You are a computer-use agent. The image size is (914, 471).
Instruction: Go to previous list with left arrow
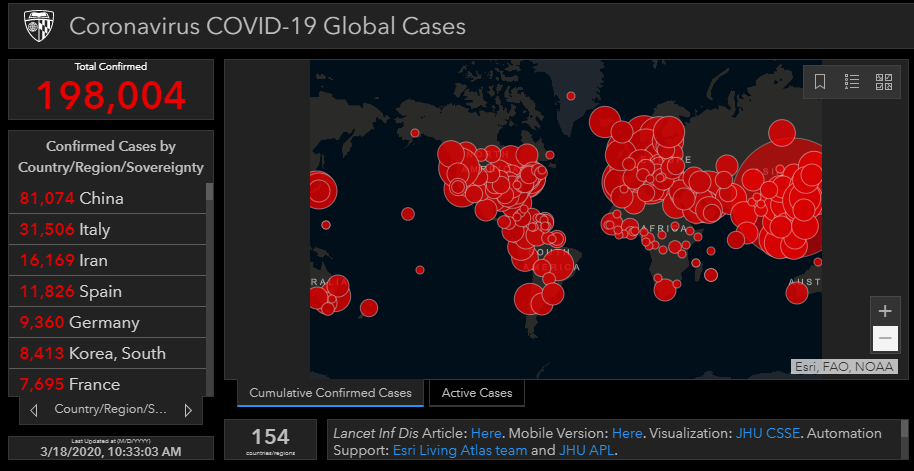point(34,410)
